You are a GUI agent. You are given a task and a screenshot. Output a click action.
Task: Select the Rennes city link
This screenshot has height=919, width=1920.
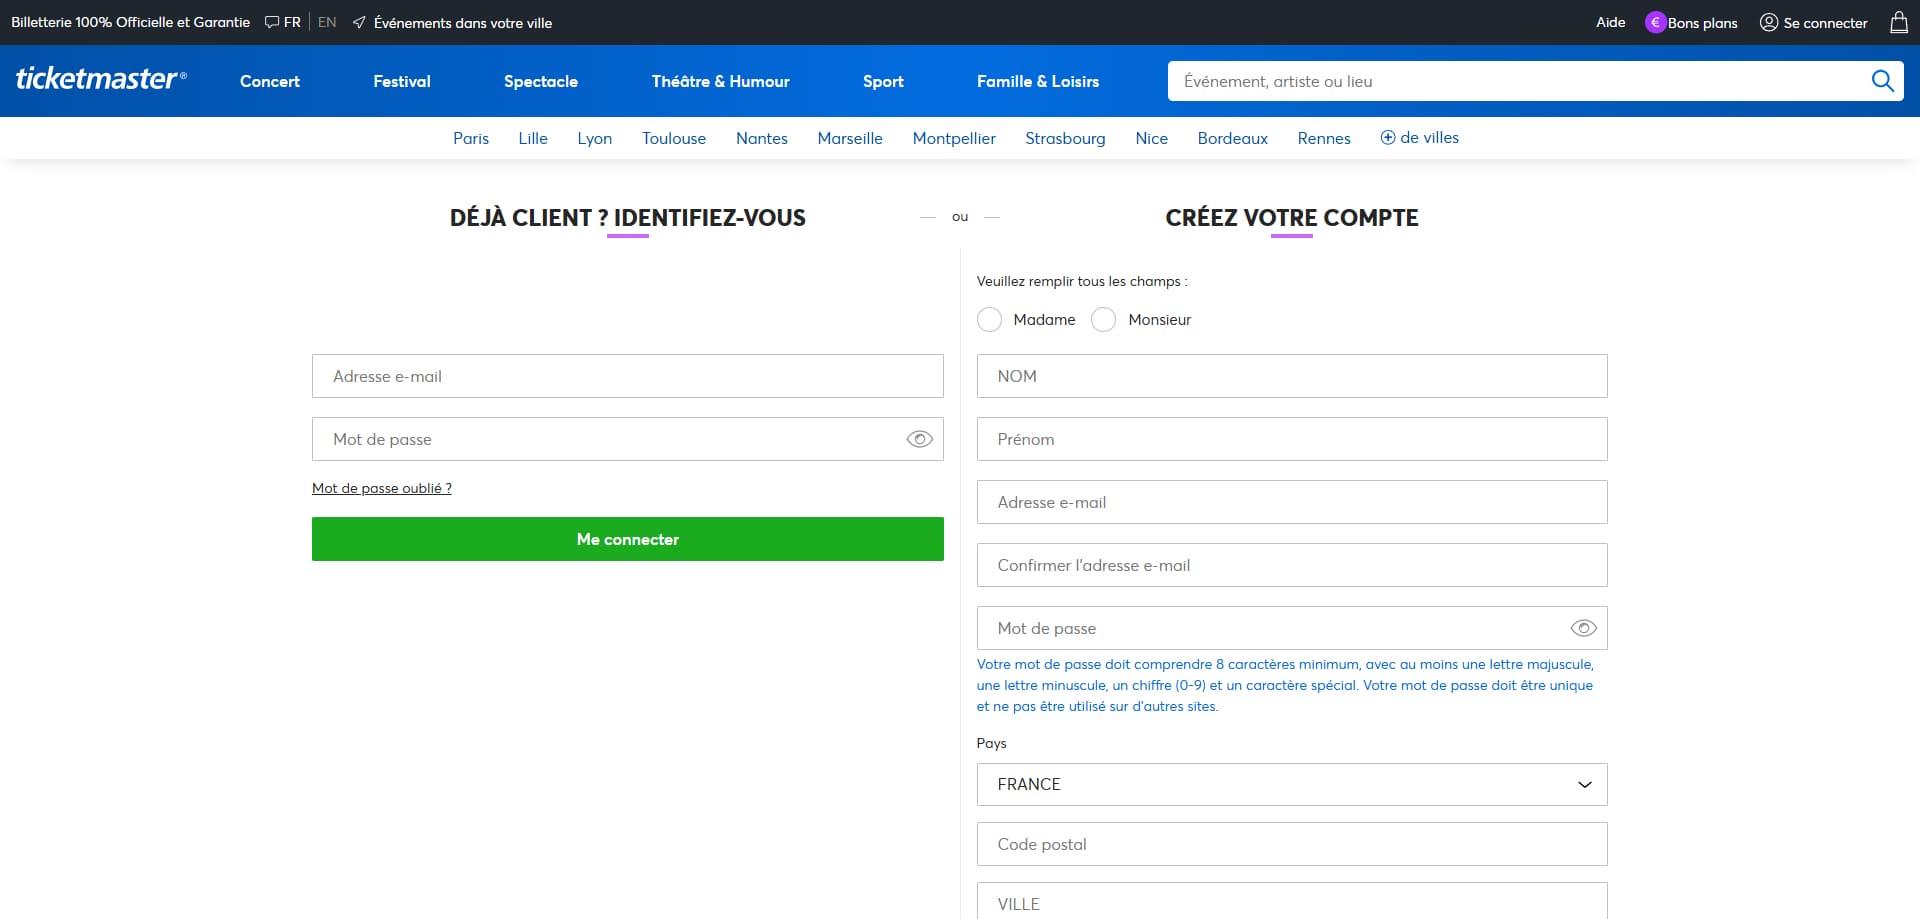click(1324, 138)
